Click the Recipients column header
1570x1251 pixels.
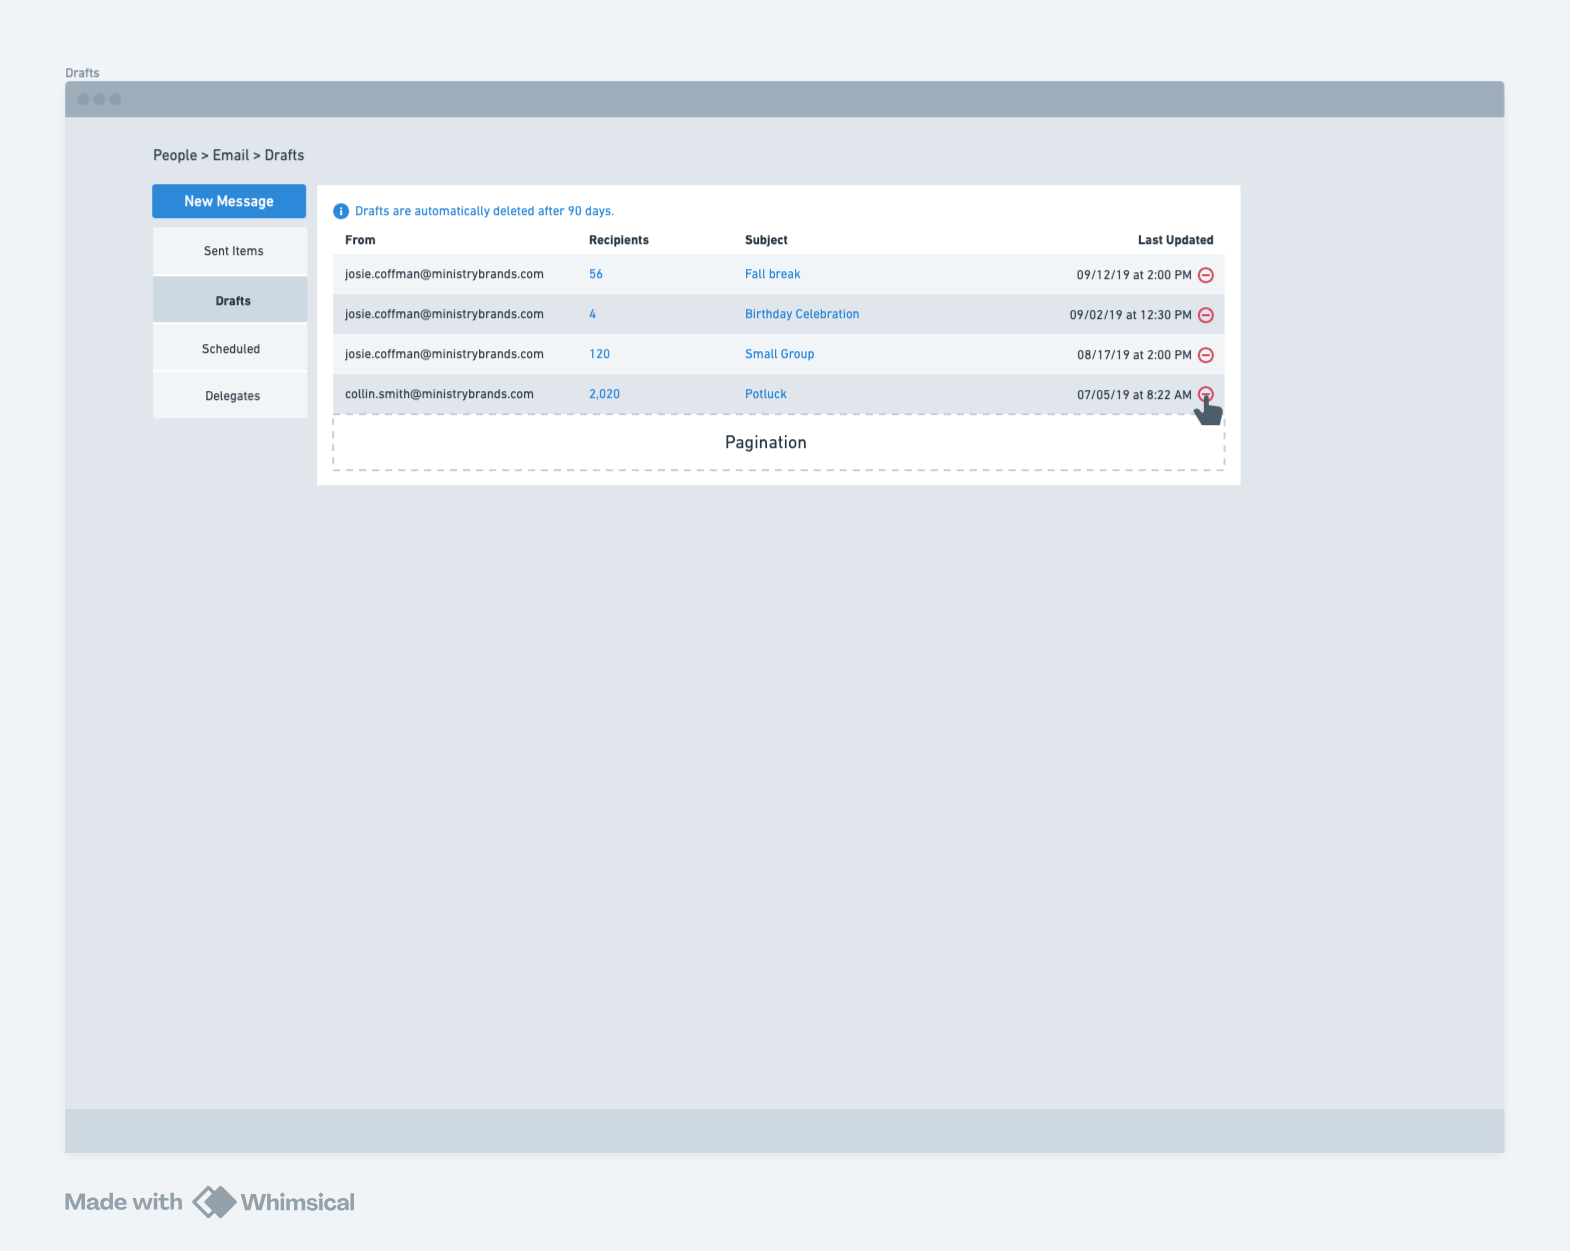[619, 240]
